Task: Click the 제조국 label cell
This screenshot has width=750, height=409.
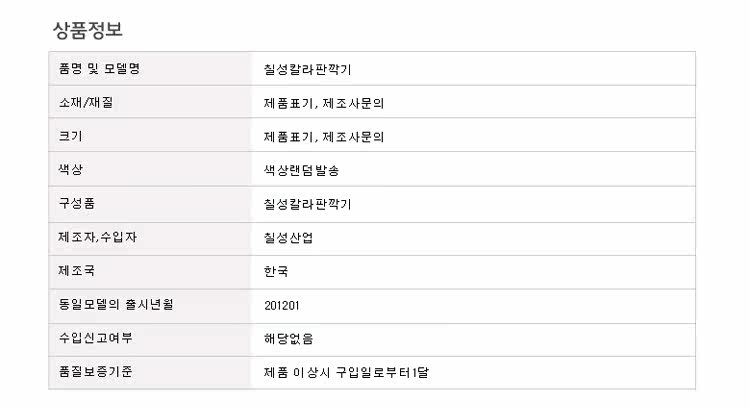Action: pyautogui.click(x=77, y=272)
